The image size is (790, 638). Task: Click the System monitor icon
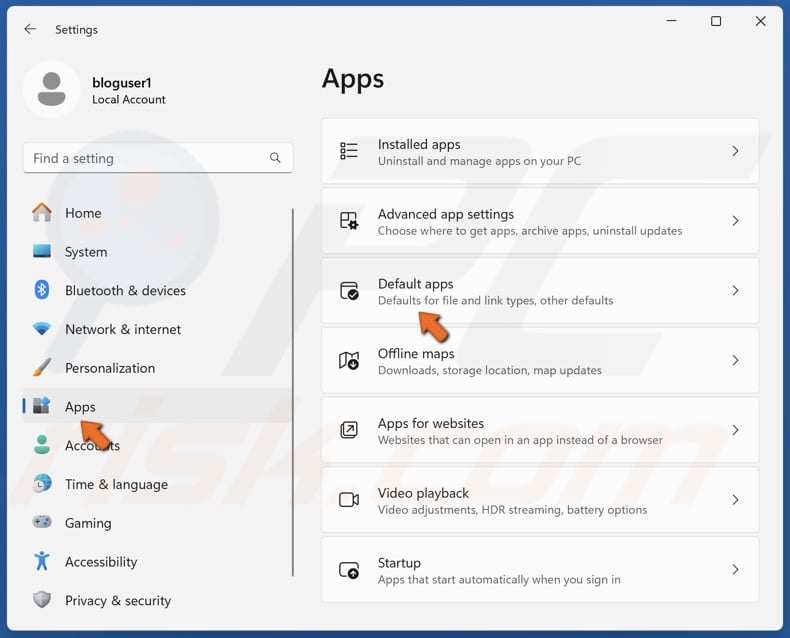pos(42,251)
